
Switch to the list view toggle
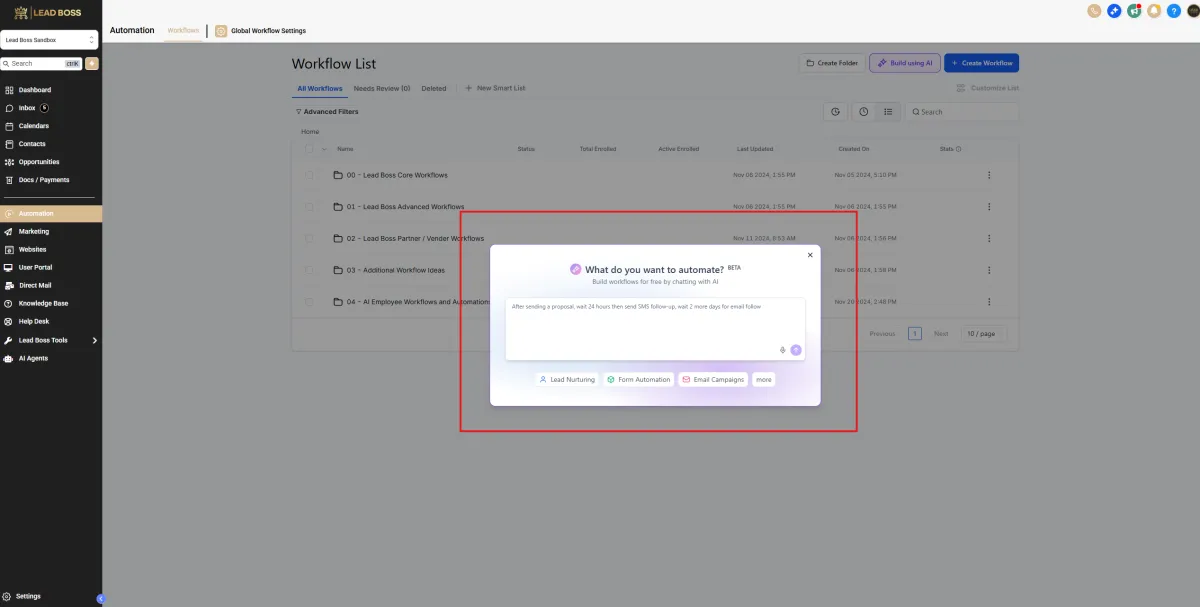click(888, 112)
